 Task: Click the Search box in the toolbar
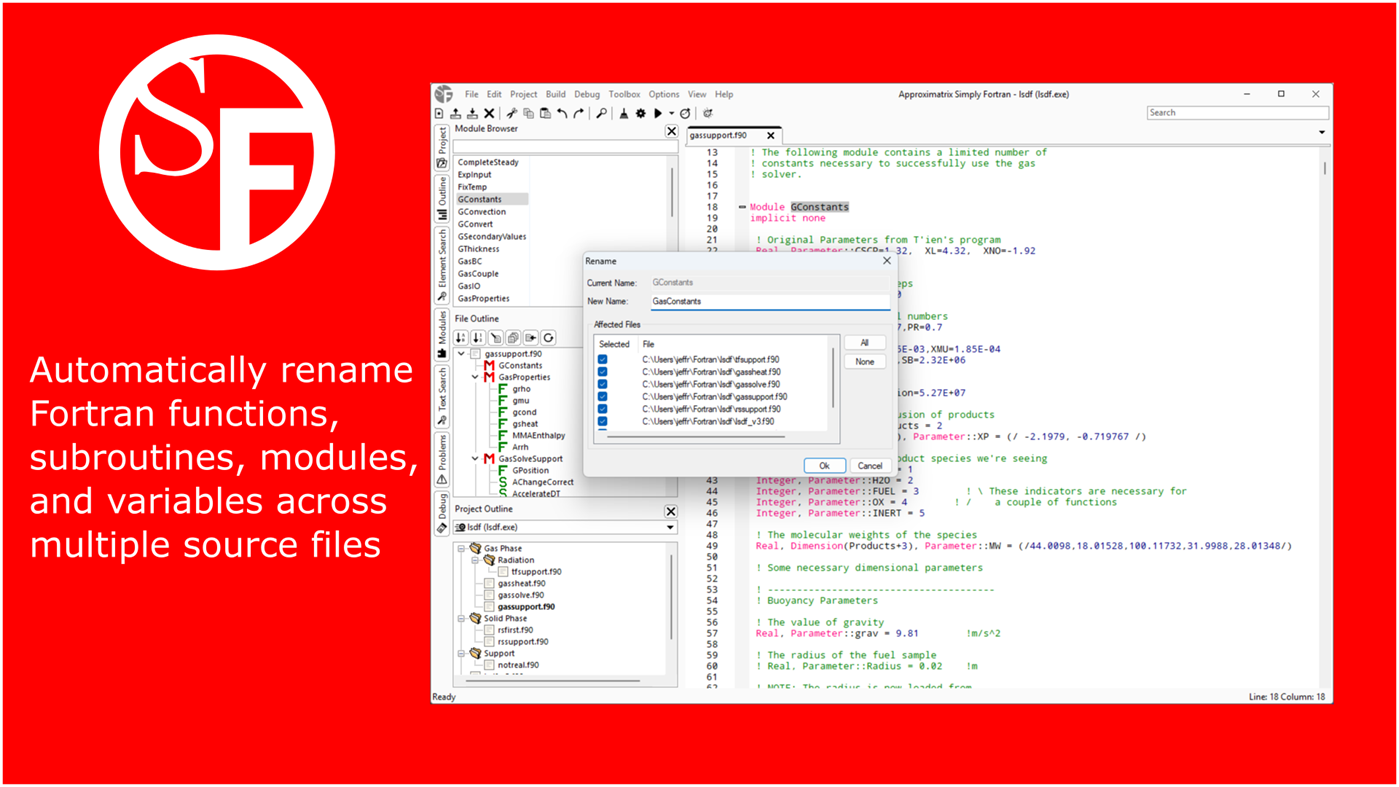point(1237,113)
